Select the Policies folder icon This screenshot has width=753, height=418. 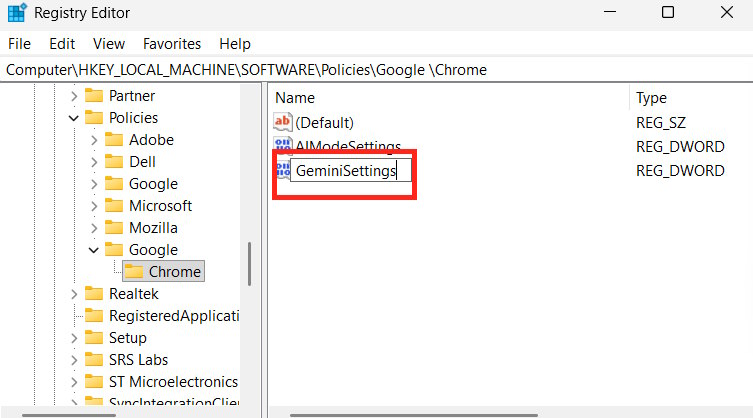tap(94, 117)
